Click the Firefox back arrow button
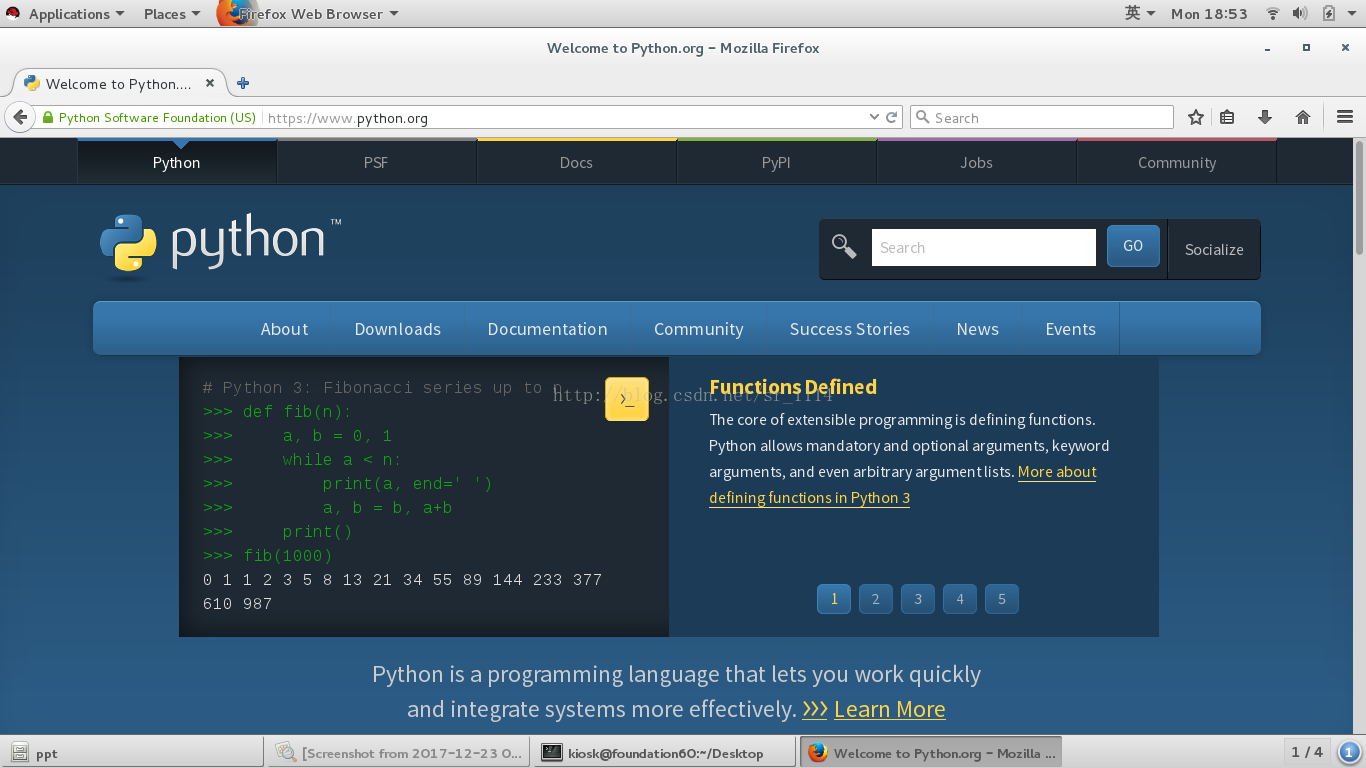Image resolution: width=1366 pixels, height=768 pixels. (19, 117)
